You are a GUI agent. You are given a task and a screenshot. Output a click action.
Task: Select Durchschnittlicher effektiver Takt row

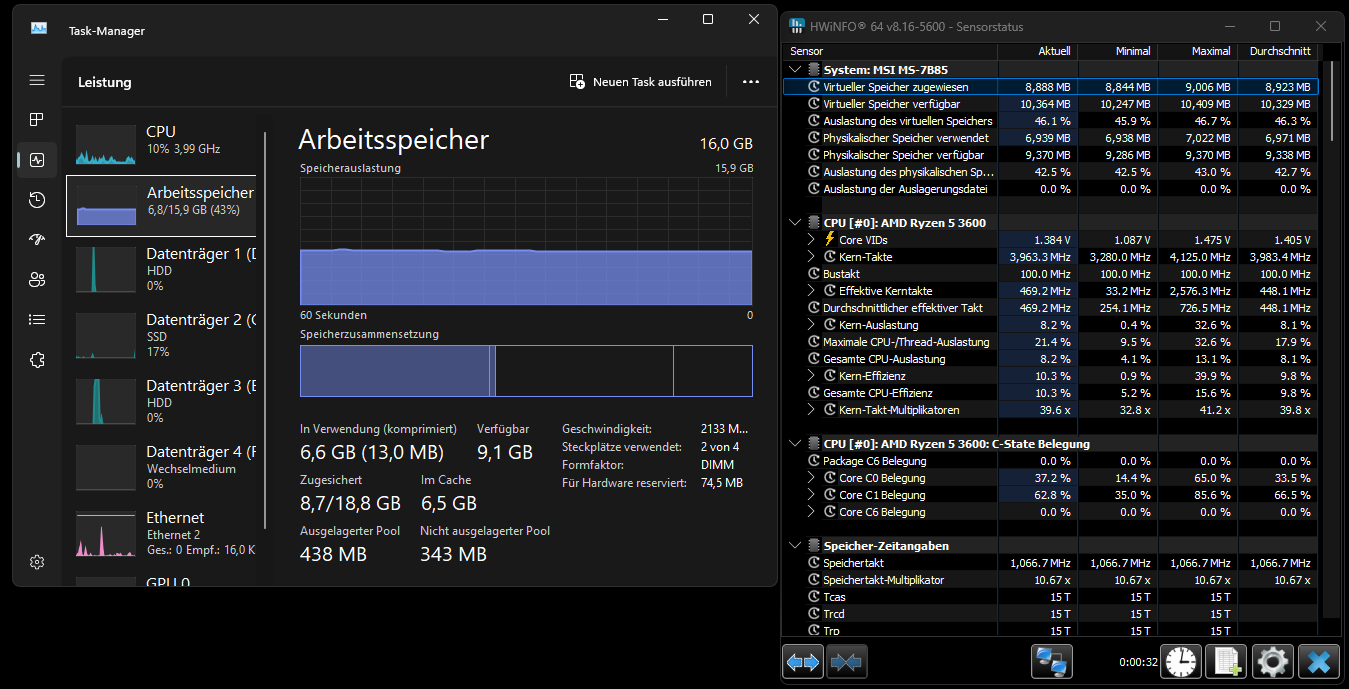click(1050, 308)
